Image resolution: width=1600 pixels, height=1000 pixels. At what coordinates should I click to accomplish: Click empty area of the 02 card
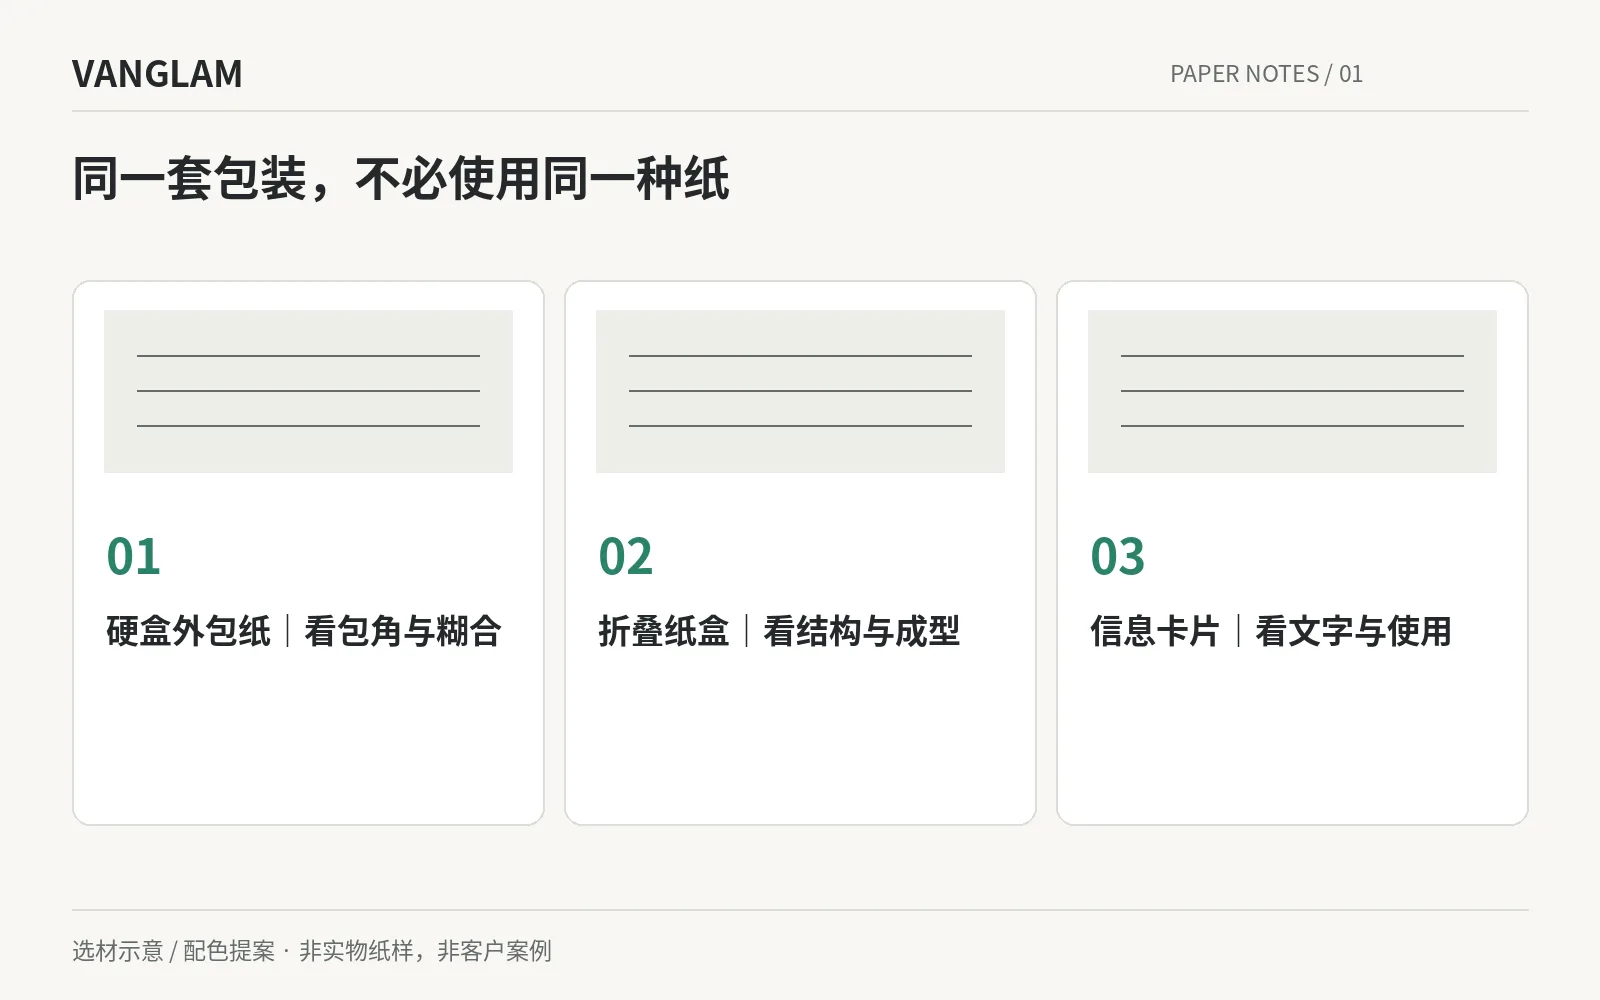pyautogui.click(x=800, y=740)
